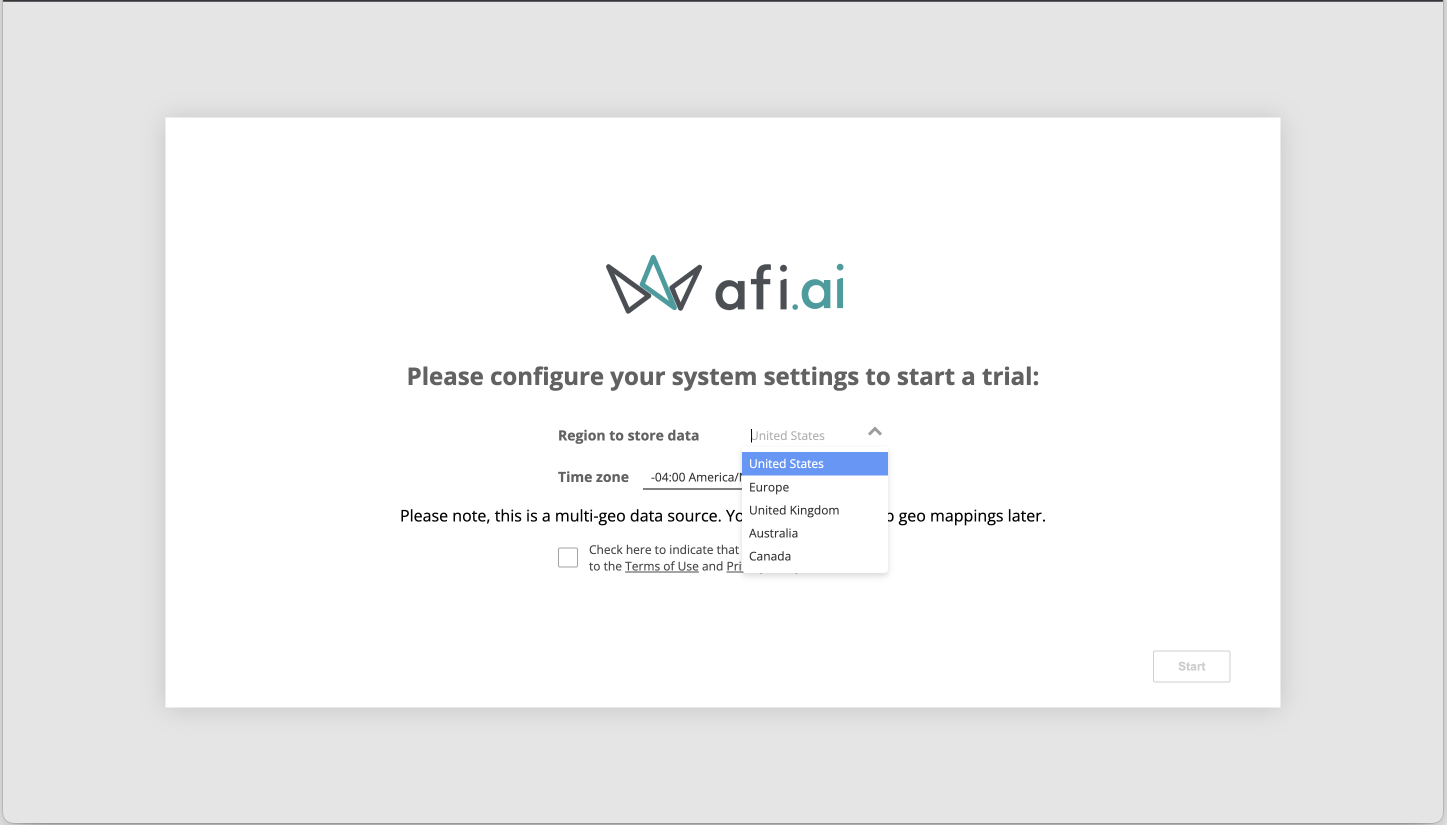Pick Australia from the region options
The image size is (1447, 825).
click(x=773, y=533)
